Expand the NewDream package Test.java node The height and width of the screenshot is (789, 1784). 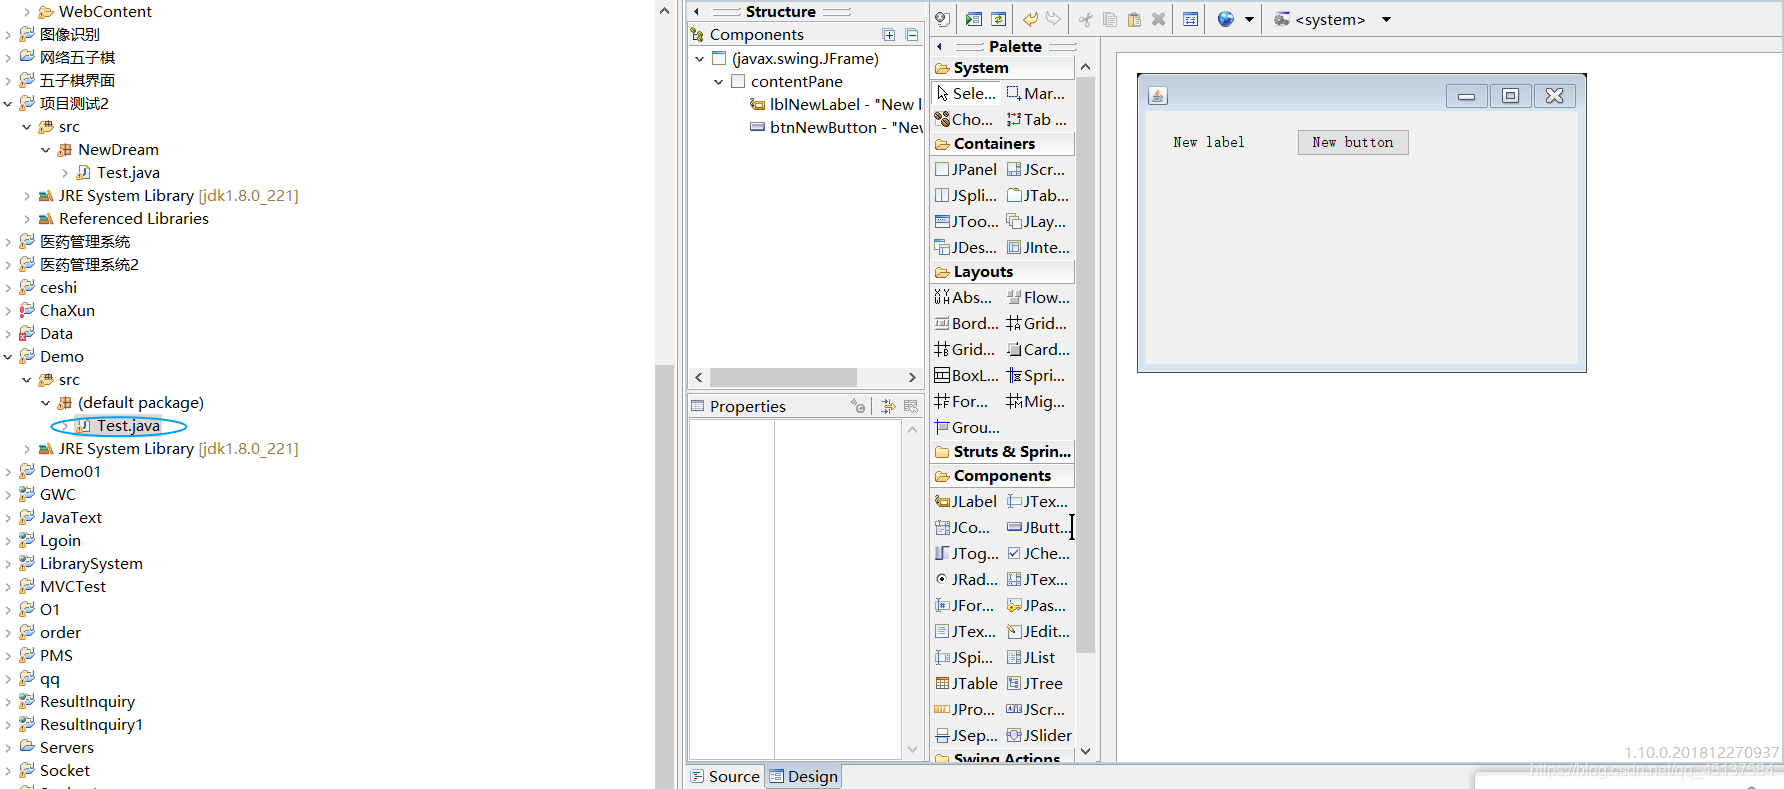point(65,173)
